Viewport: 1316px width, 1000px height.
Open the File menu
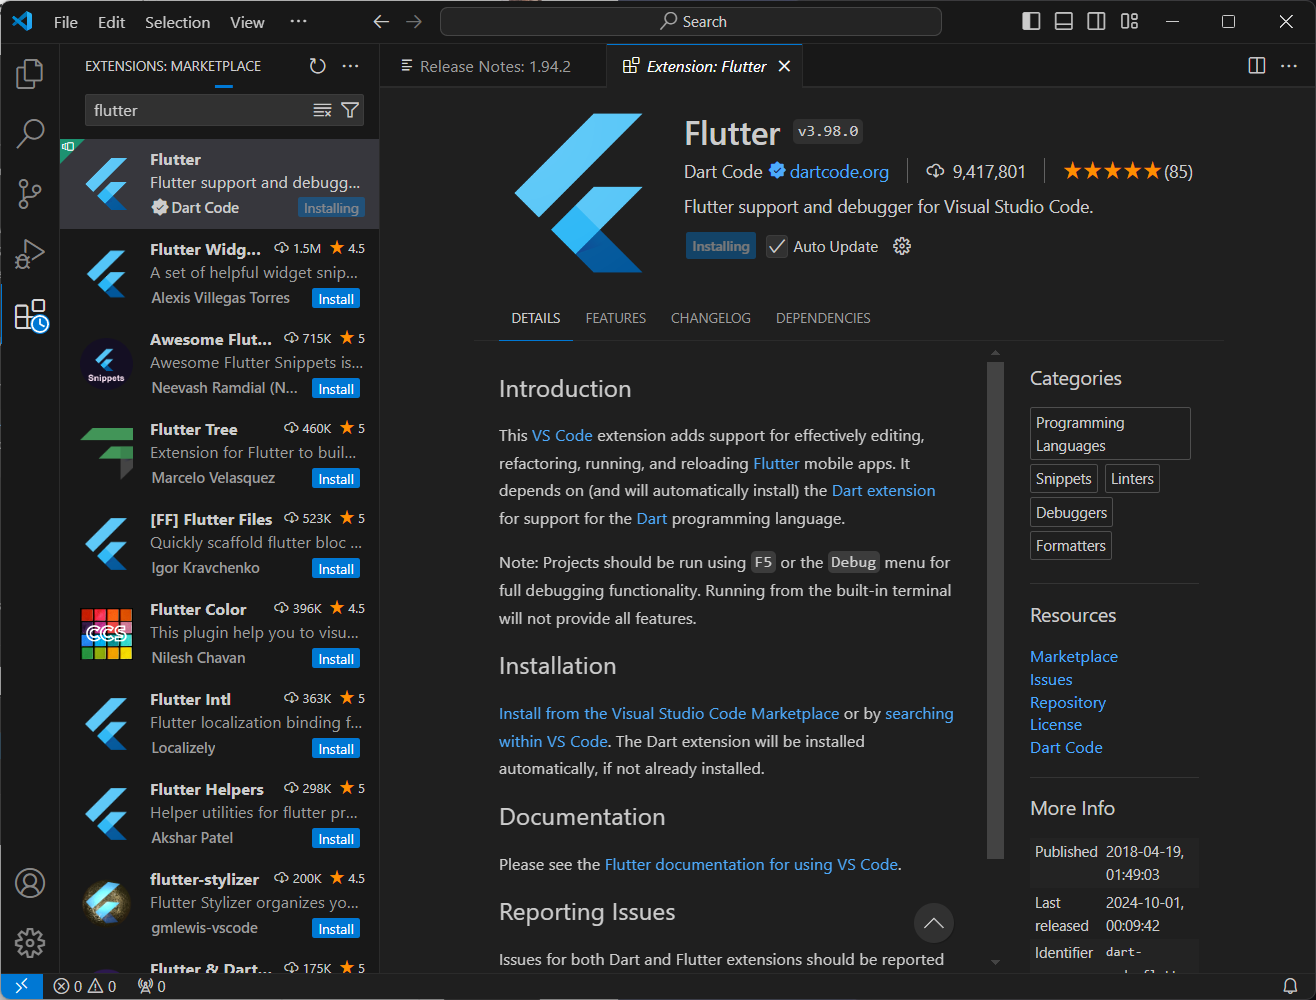[66, 22]
